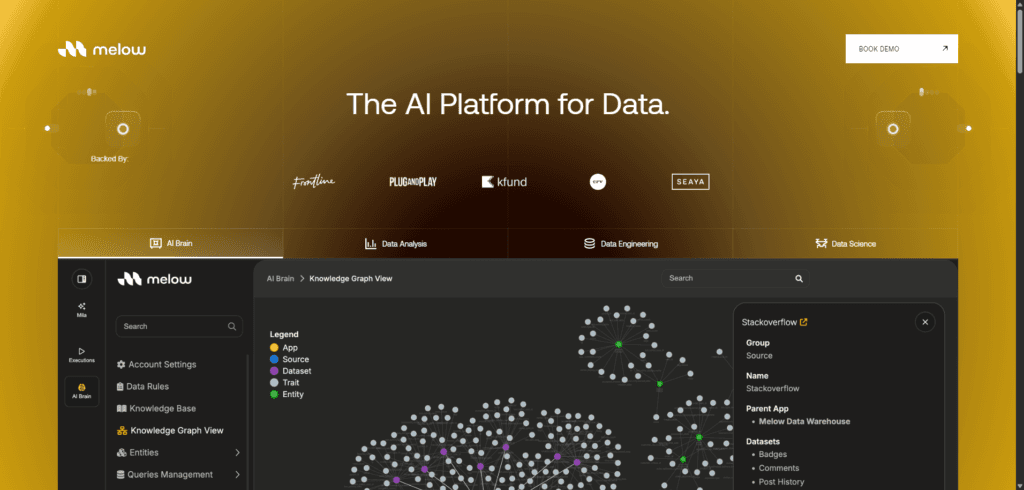
Task: Click the Book Demo button
Action: [901, 48]
